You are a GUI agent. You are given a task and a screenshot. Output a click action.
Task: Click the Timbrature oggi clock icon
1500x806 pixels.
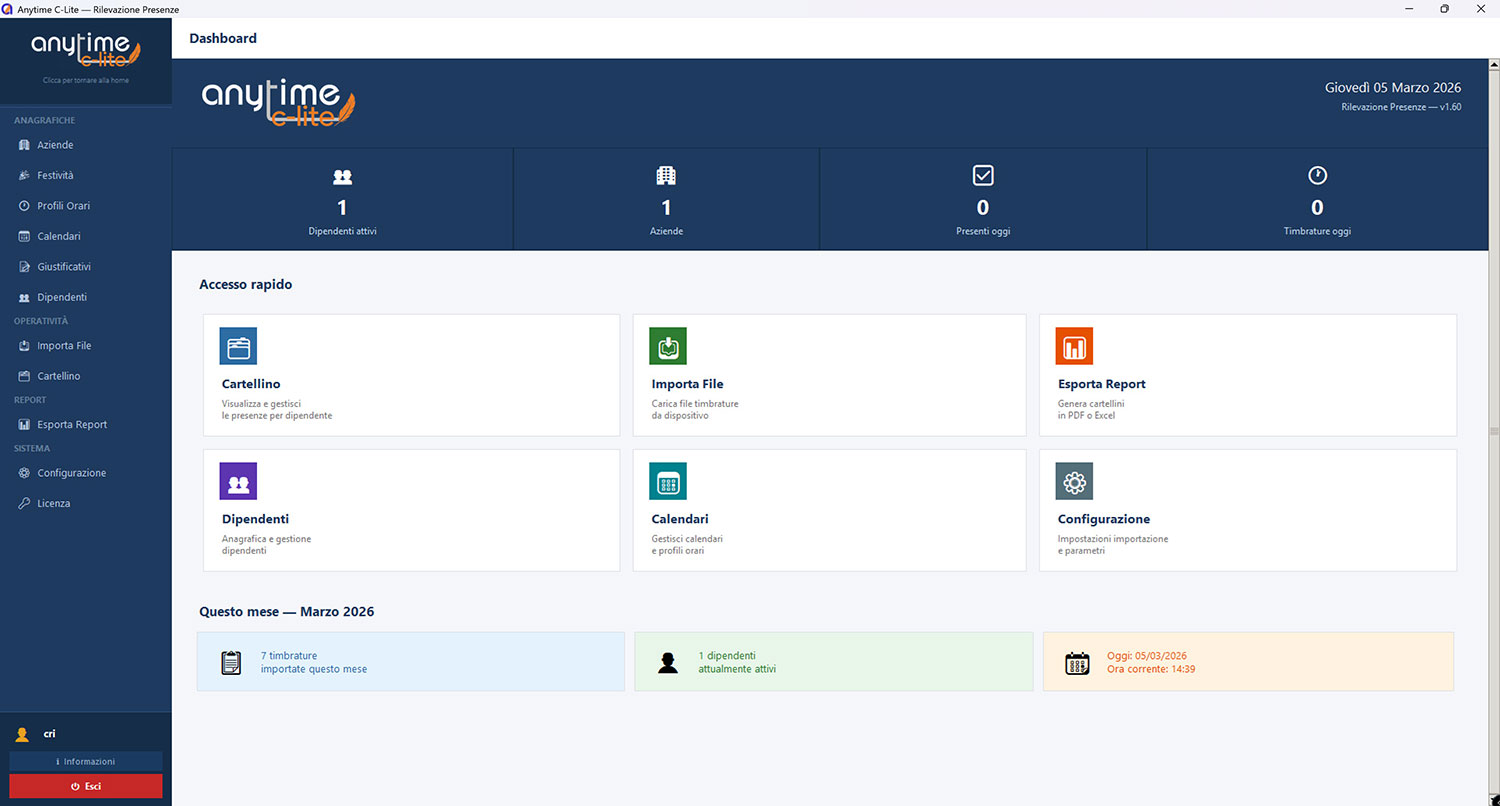coord(1317,176)
